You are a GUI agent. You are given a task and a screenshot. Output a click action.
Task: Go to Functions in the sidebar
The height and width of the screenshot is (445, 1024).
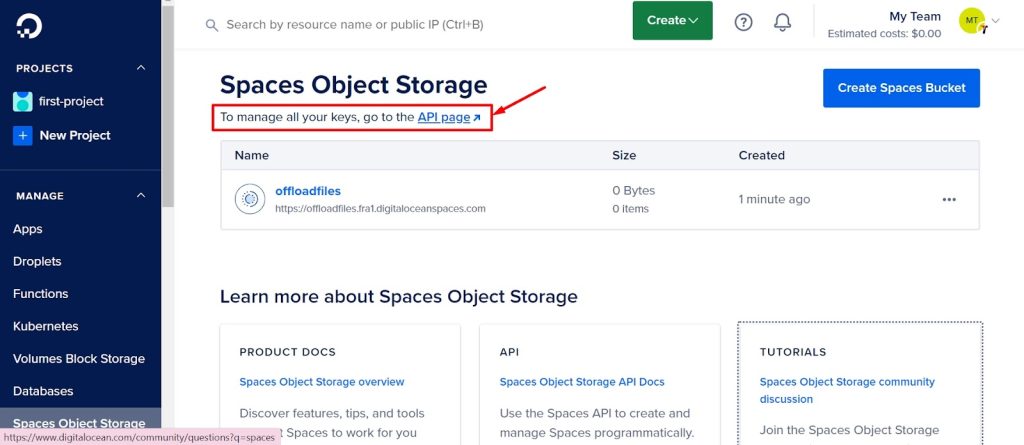40,294
